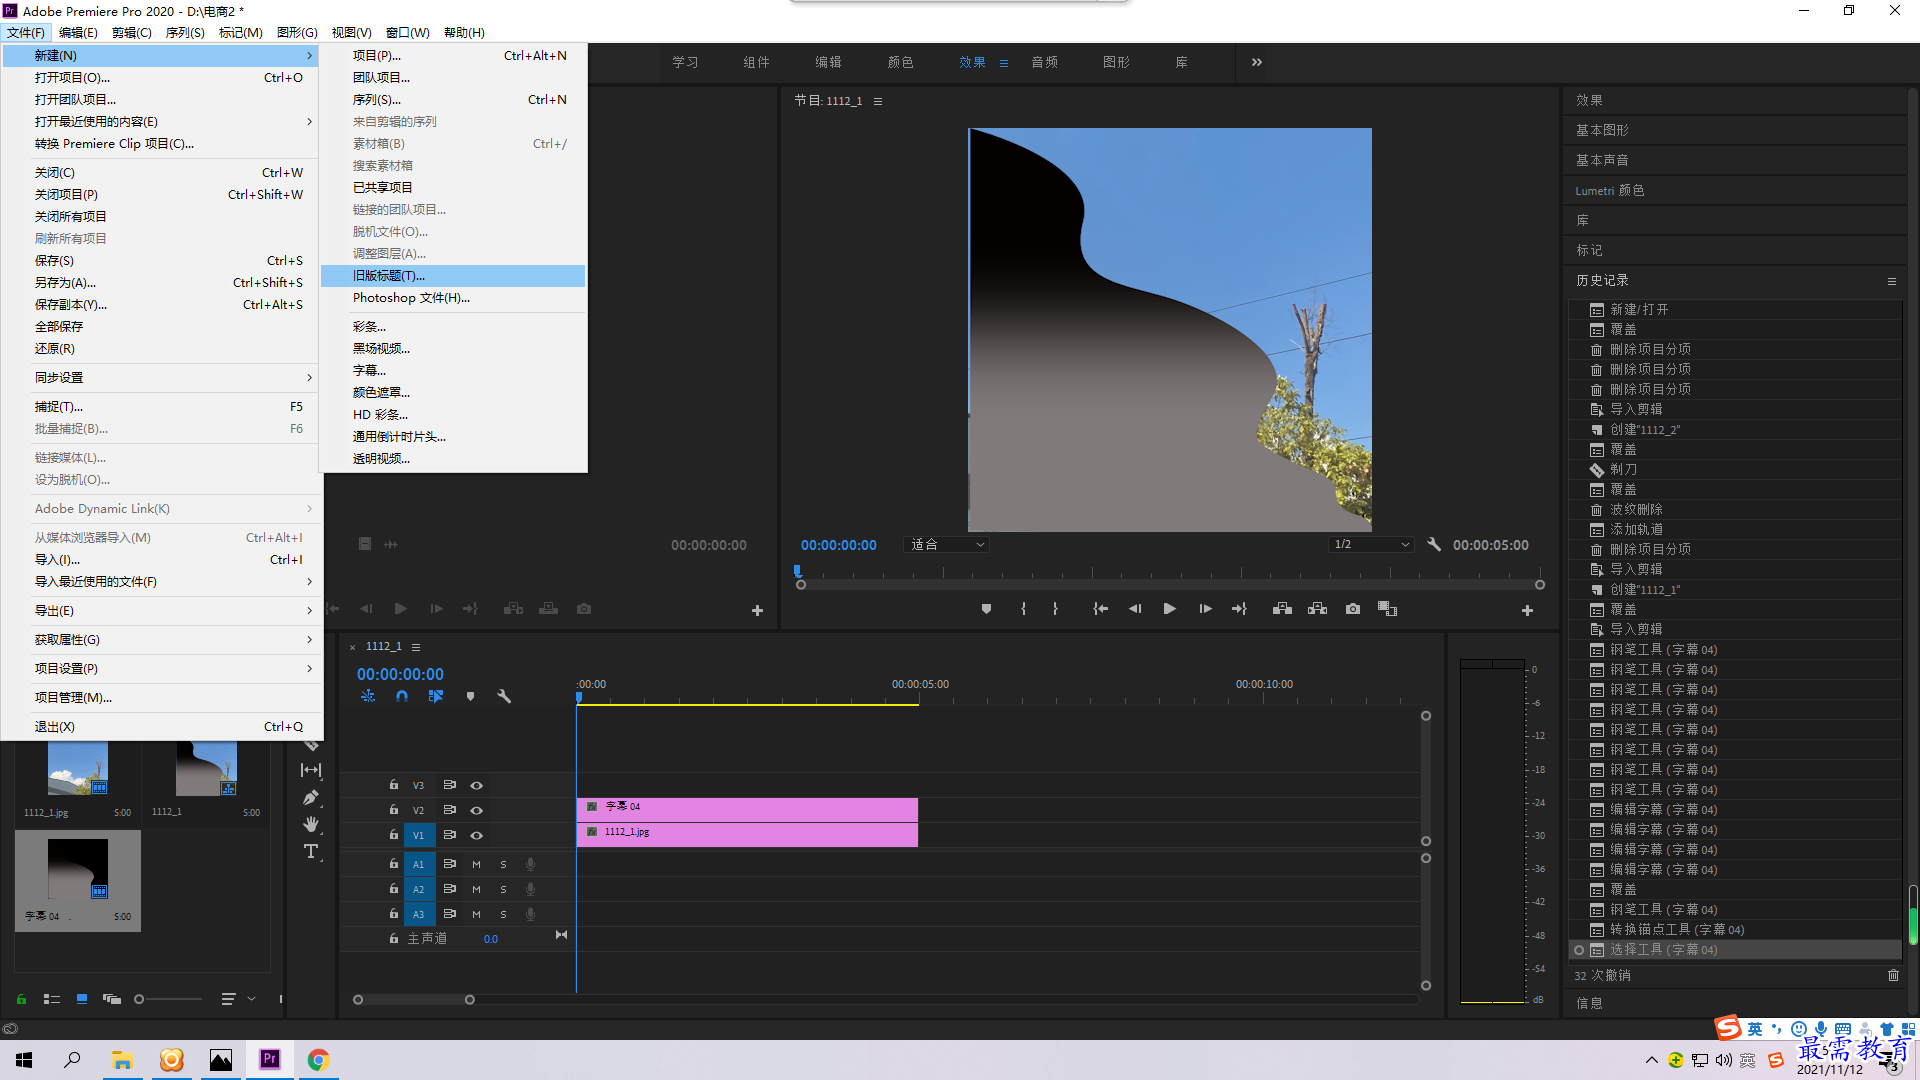Toggle insert sequences as nests icon
The image size is (1920, 1080).
coord(368,696)
